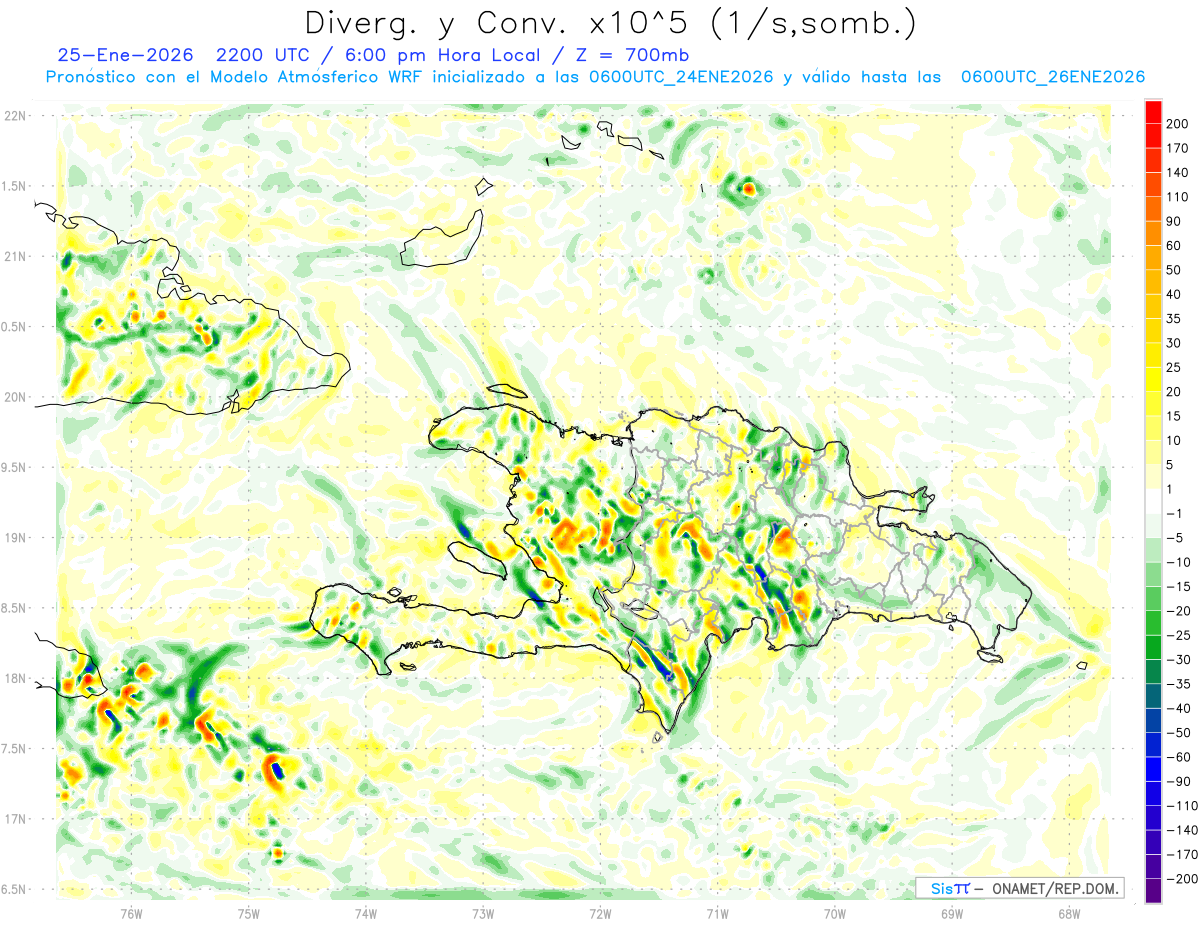Image resolution: width=1200 pixels, height=927 pixels.
Task: Click the white swatch between 1 and -1
Action: tap(1153, 501)
